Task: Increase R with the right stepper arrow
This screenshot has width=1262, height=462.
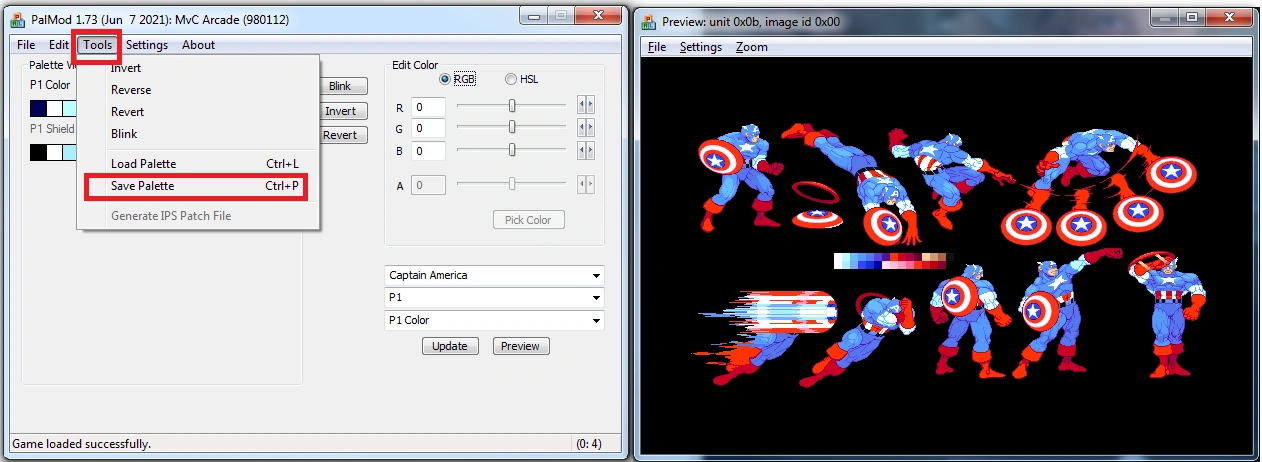Action: pos(590,105)
